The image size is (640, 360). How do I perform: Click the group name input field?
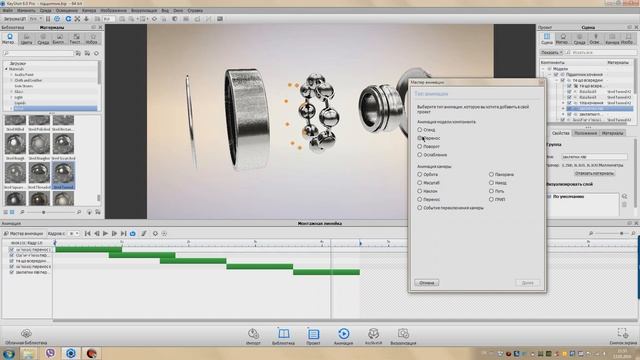tap(594, 157)
